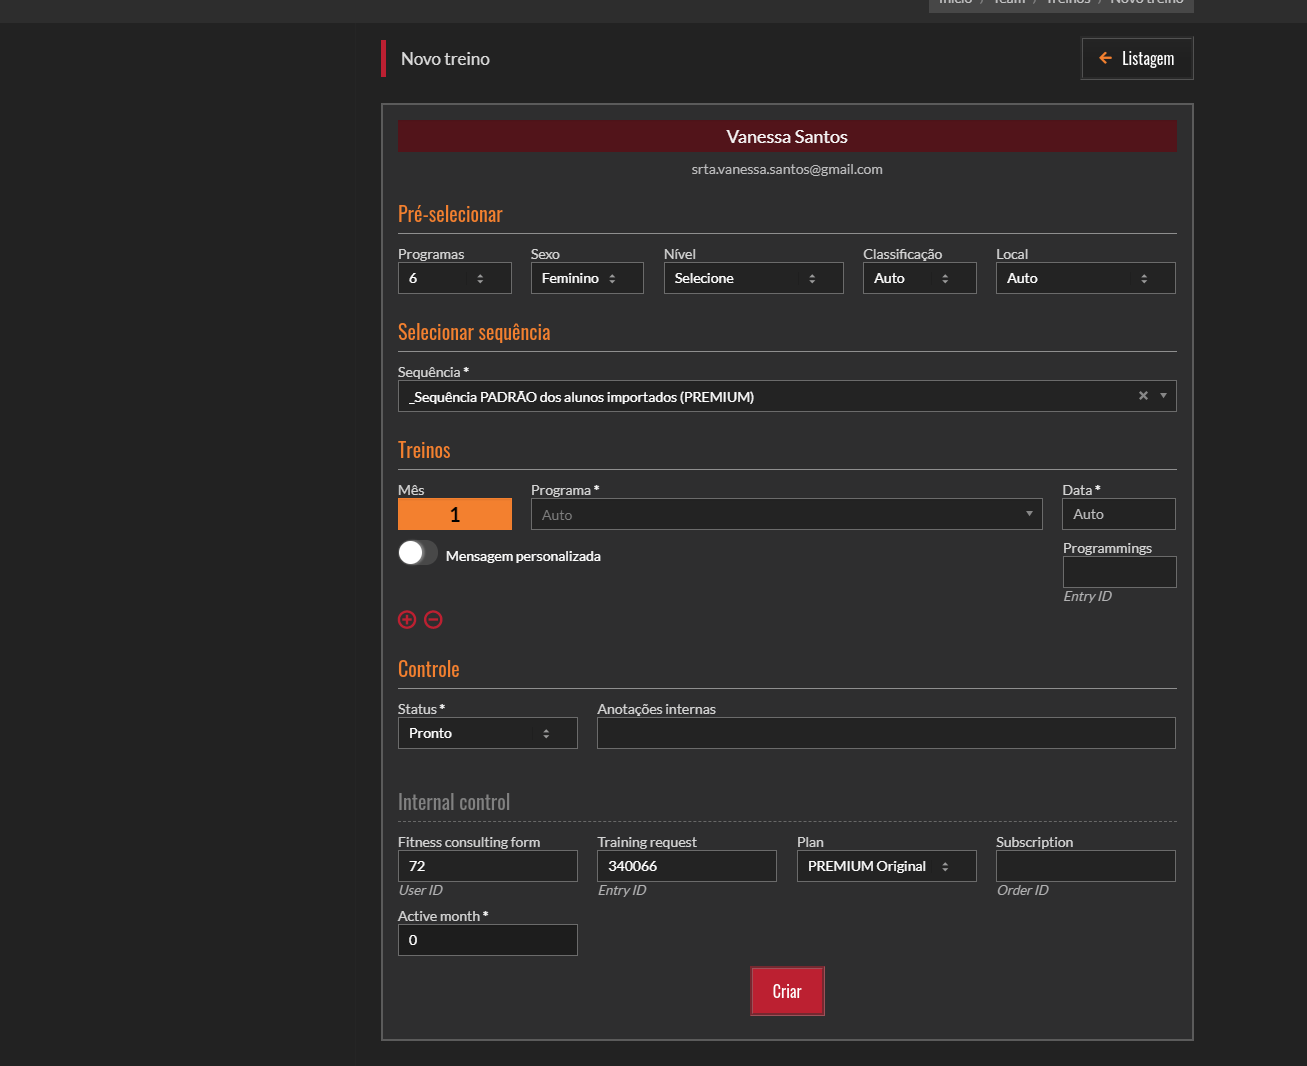Open the Sexo dropdown showing Feminino
The width and height of the screenshot is (1307, 1066).
tap(586, 278)
